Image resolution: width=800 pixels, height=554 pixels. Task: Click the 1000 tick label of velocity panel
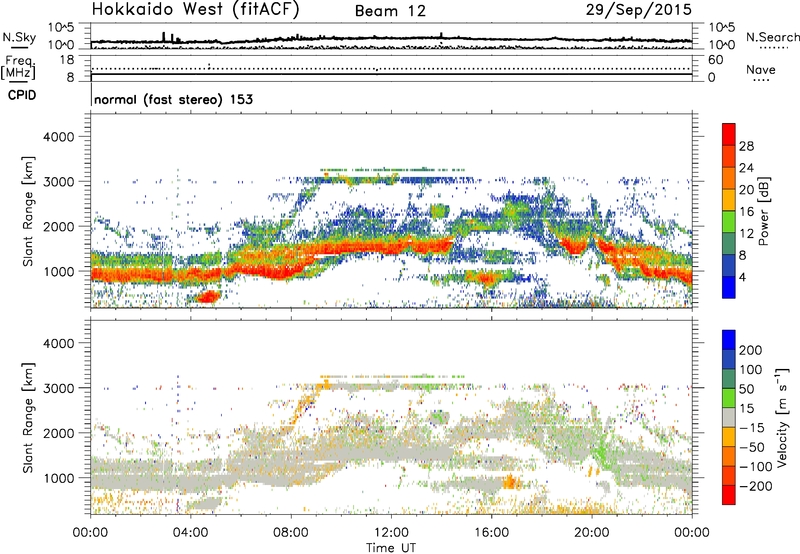[59, 478]
